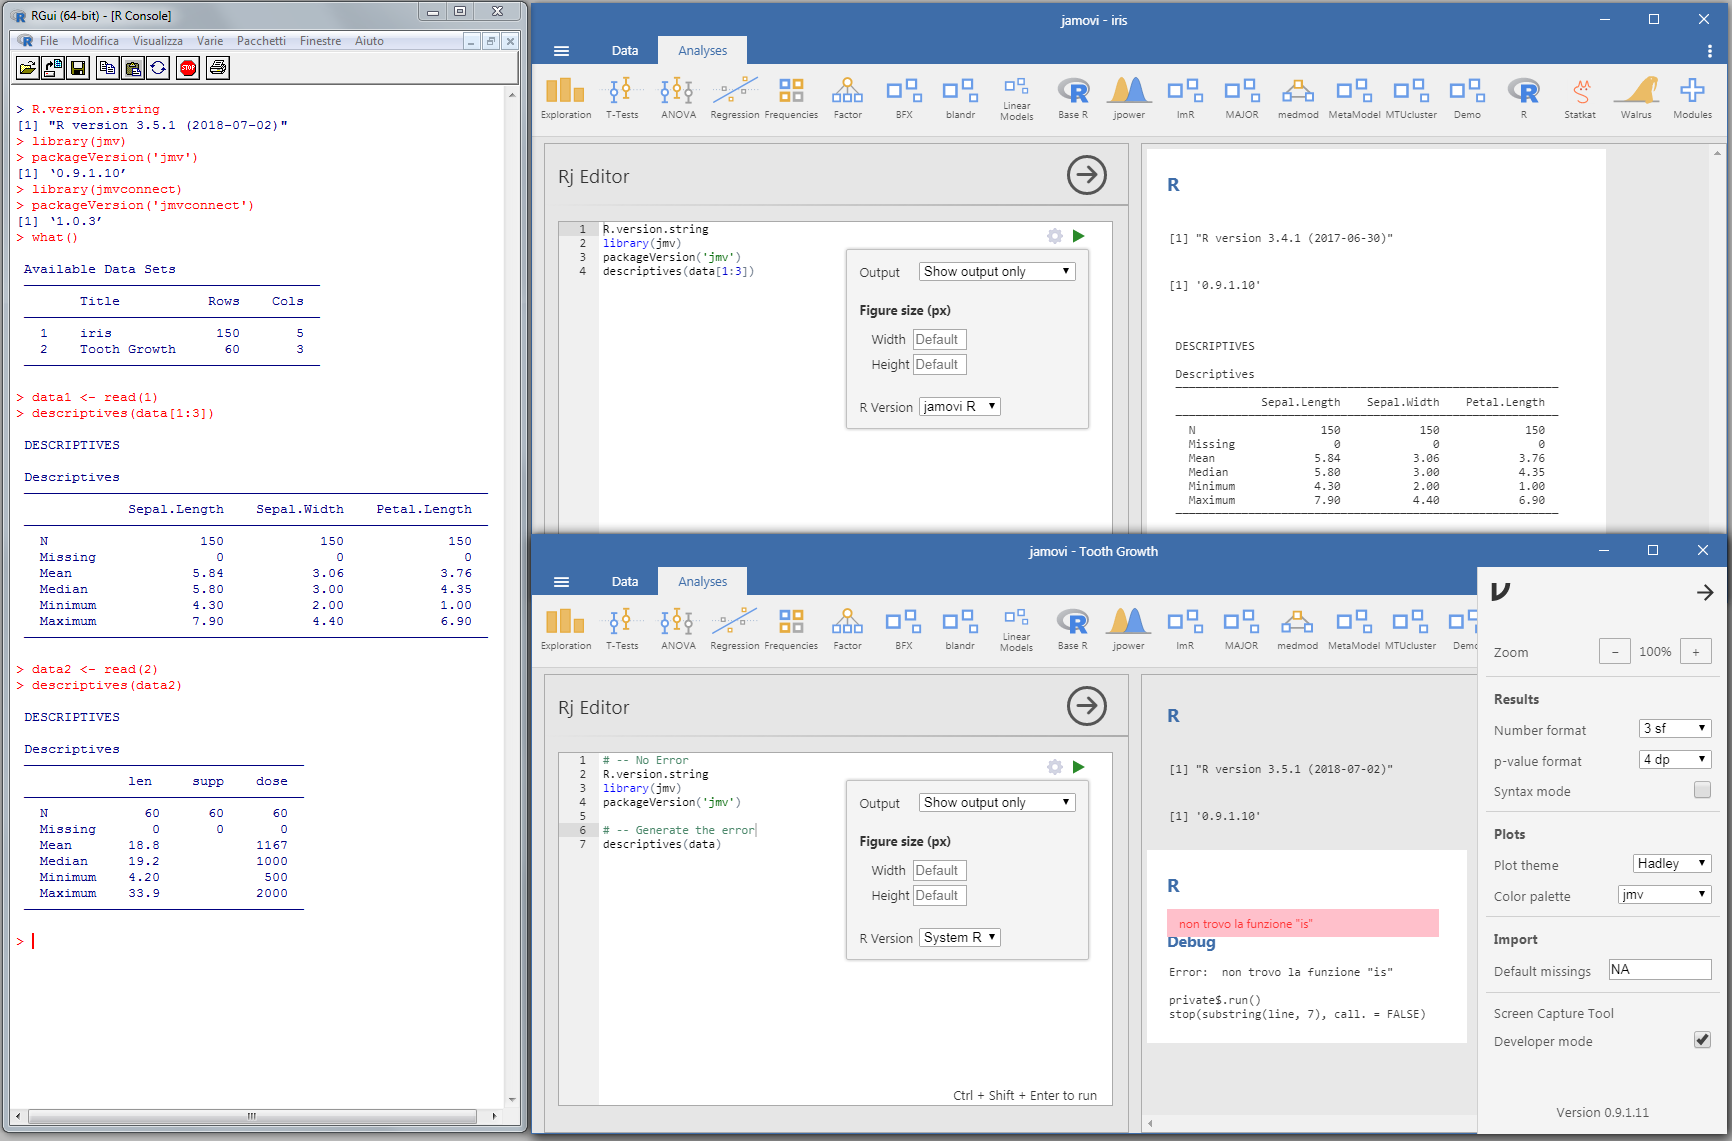Image resolution: width=1732 pixels, height=1141 pixels.
Task: Switch to Data tab in Tooth Growth window
Action: click(x=625, y=582)
